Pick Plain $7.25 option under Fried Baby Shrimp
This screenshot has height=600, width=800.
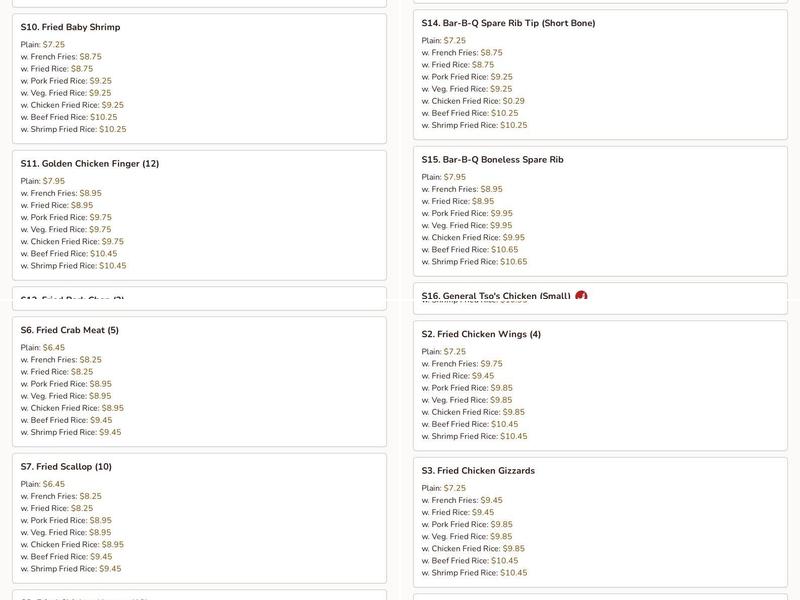point(43,44)
